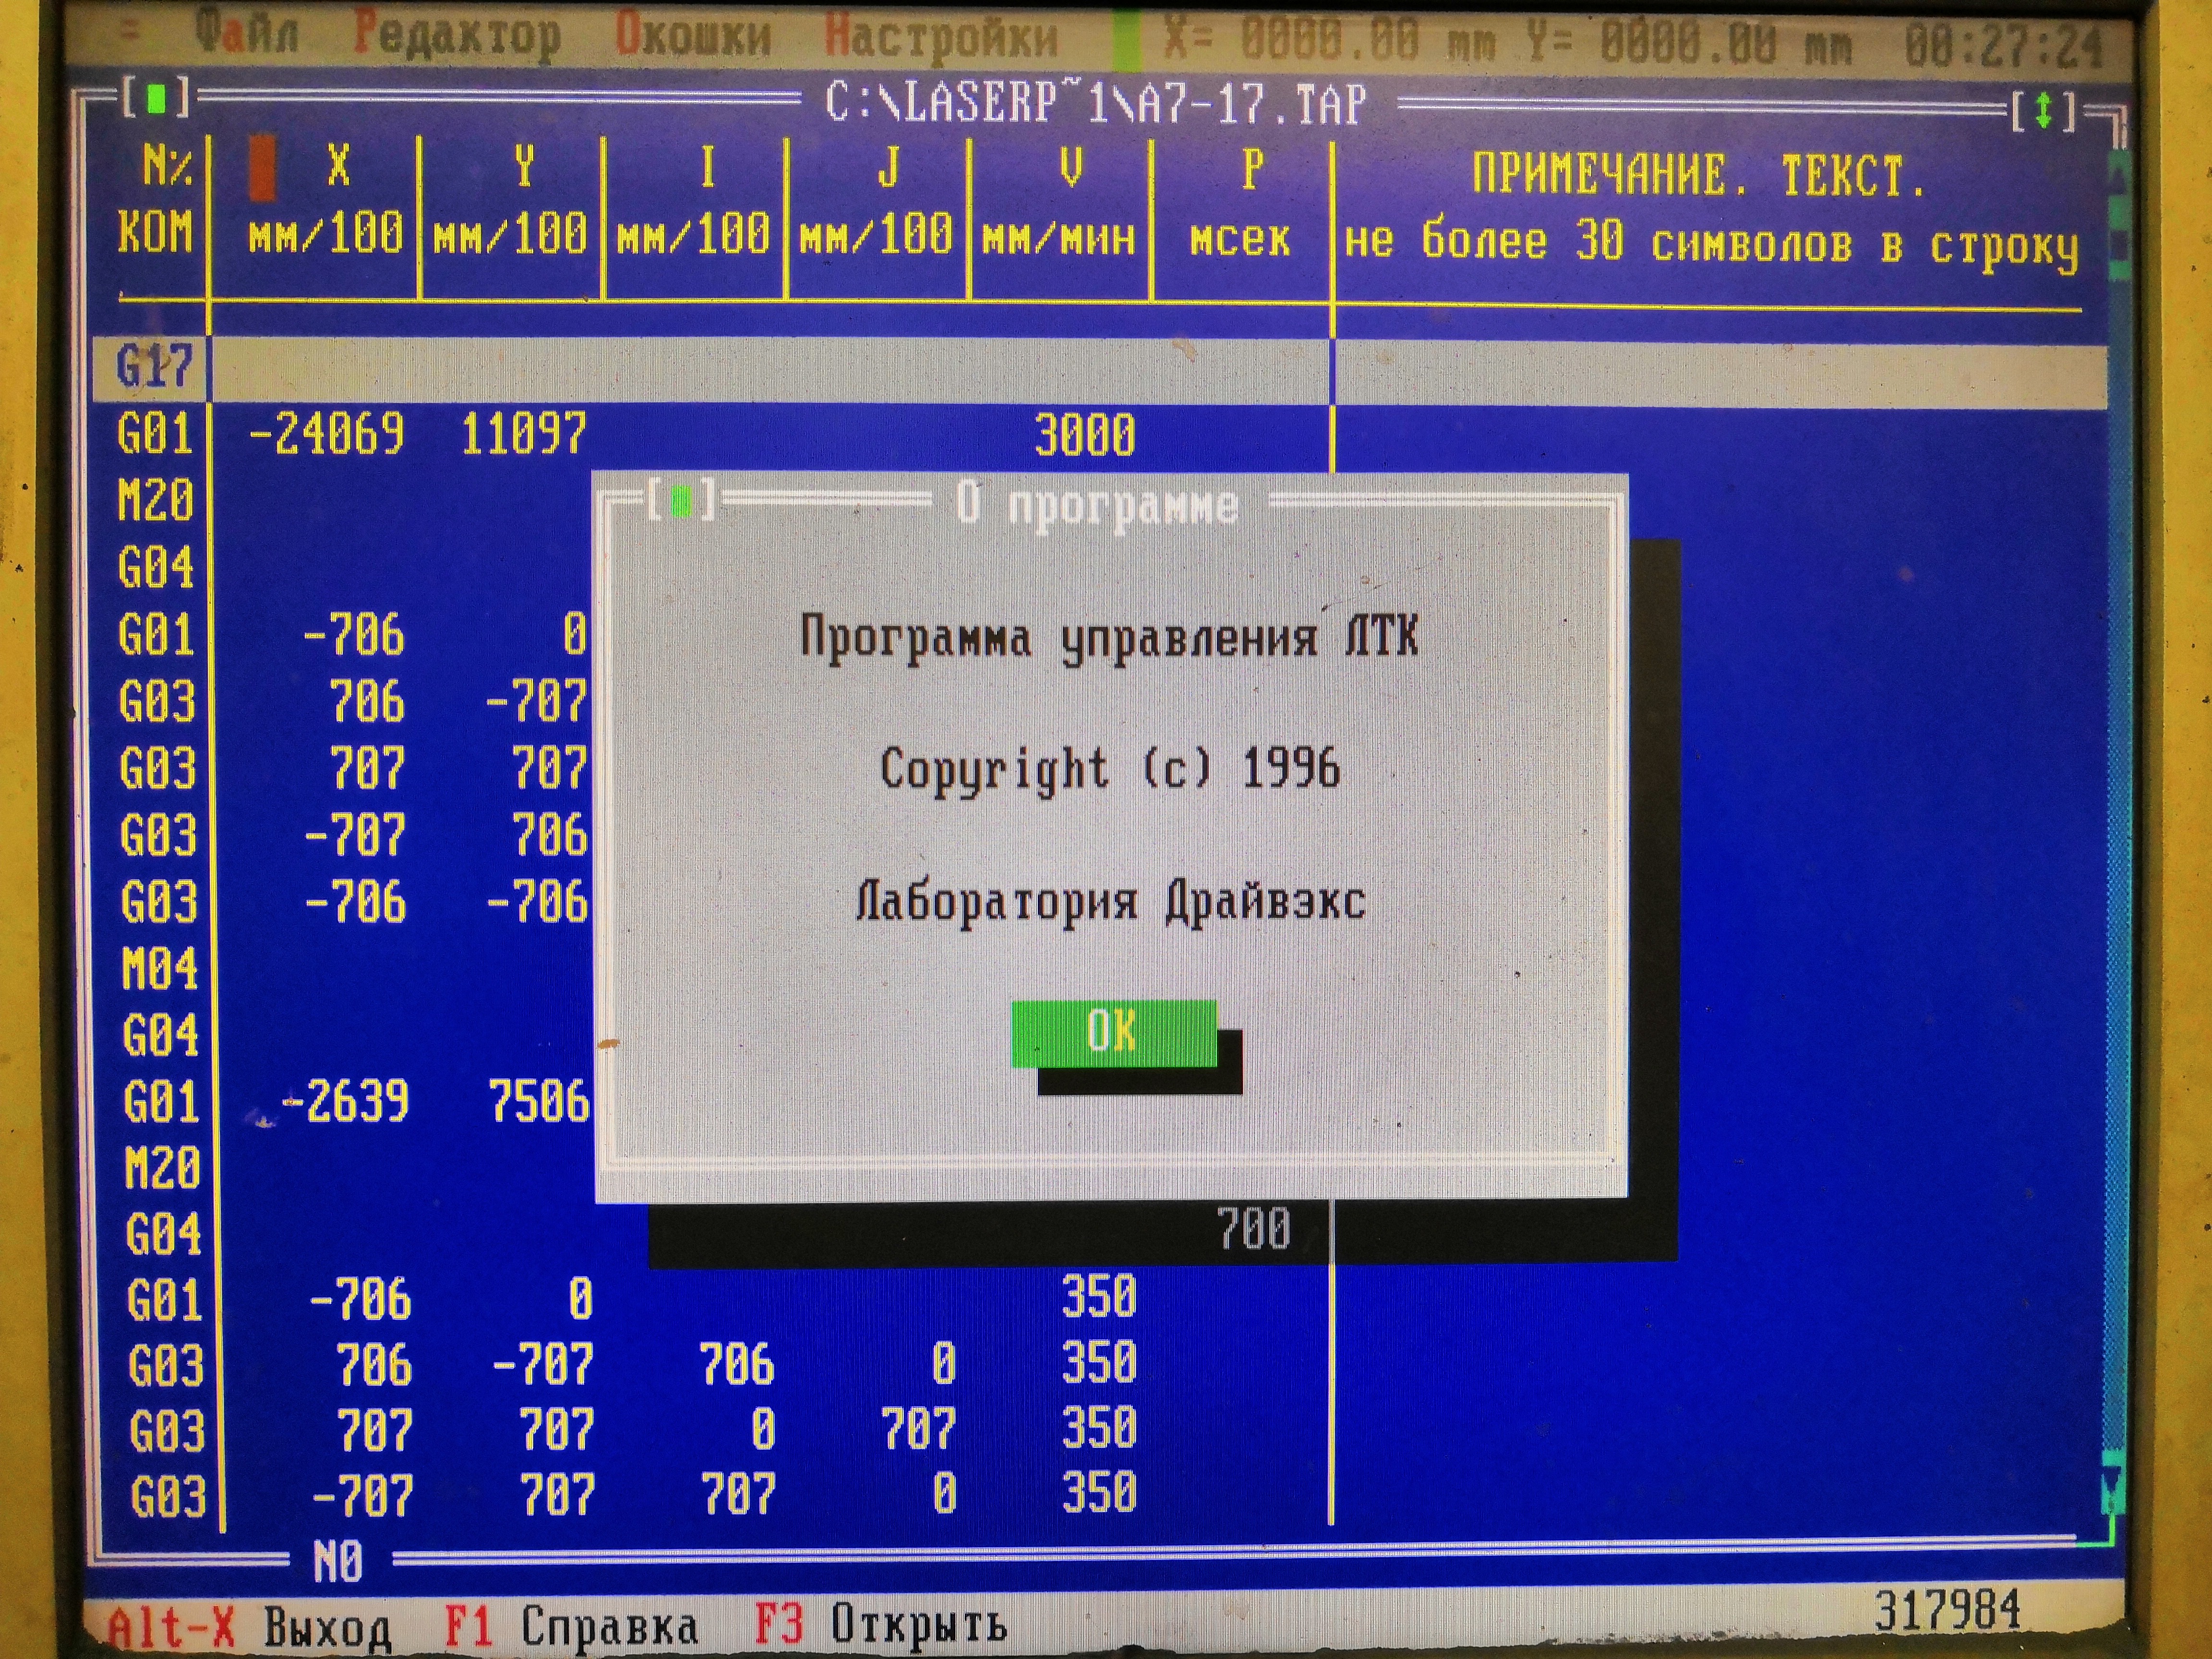Close the 'О программе' dialog with its close box
The width and height of the screenshot is (2212, 1659).
pyautogui.click(x=682, y=502)
